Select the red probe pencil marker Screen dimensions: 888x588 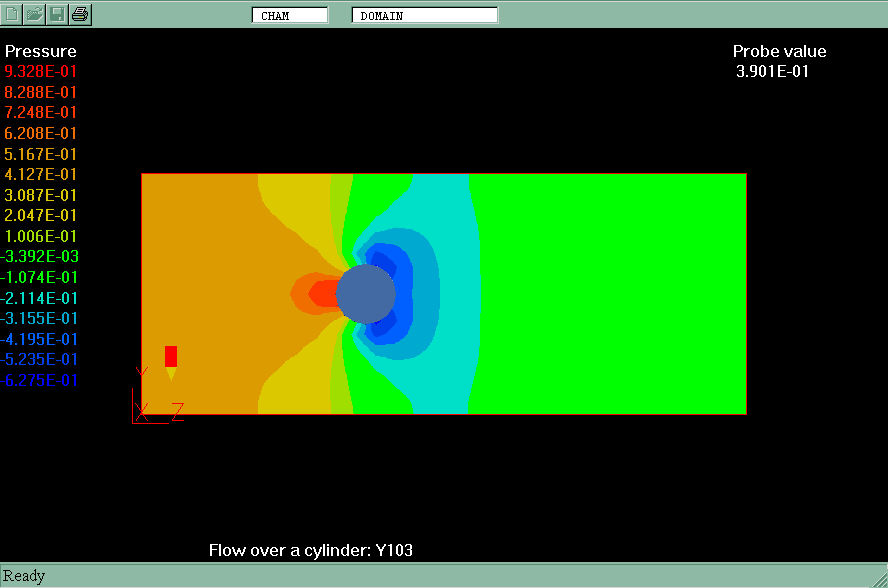171,360
